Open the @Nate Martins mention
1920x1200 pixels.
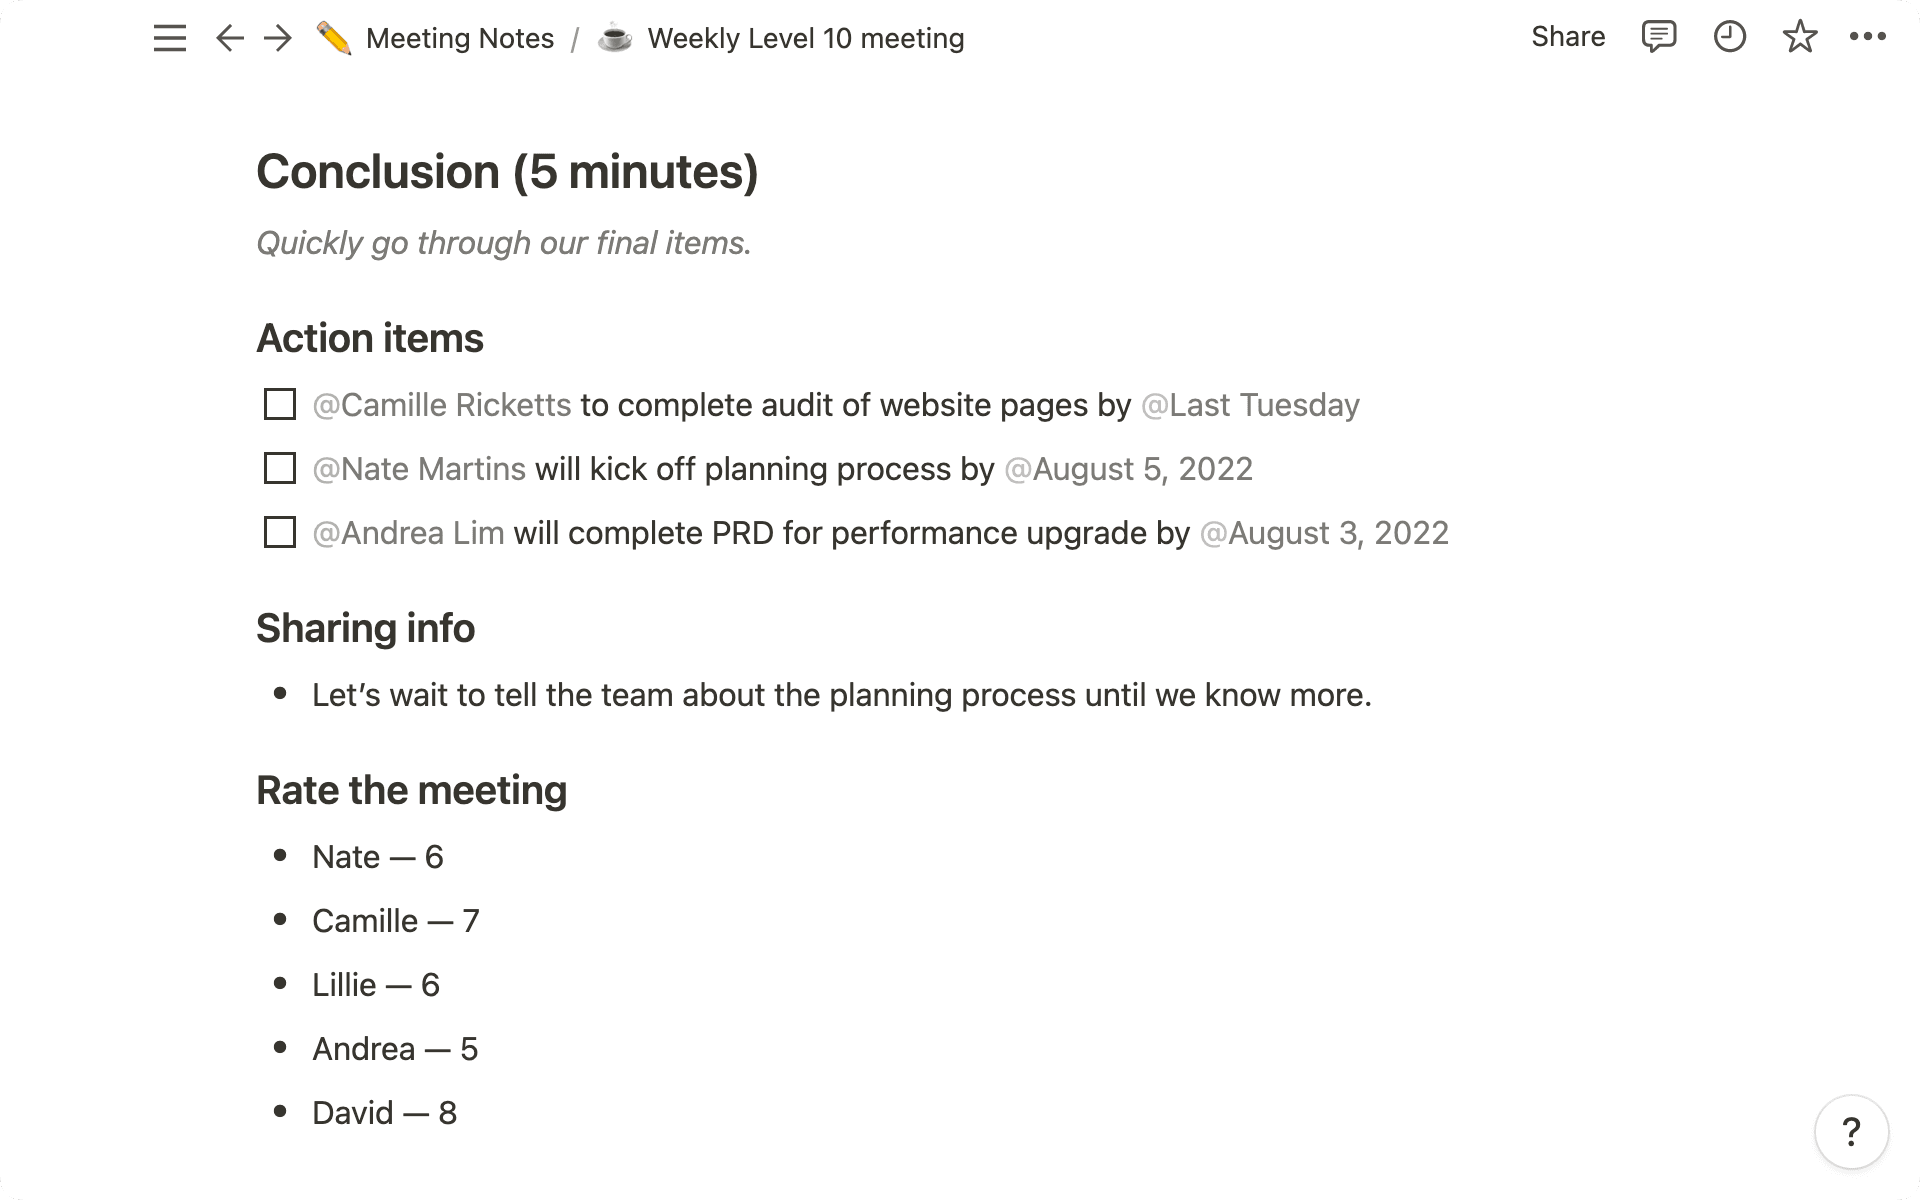(418, 469)
